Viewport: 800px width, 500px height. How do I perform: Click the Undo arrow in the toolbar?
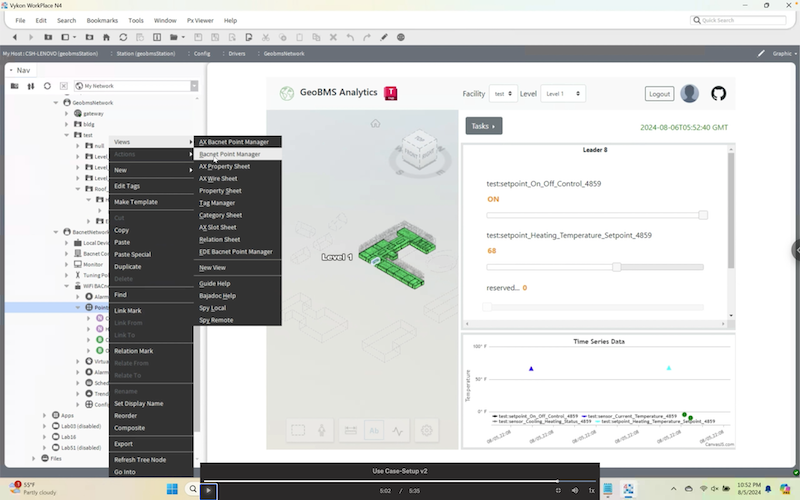coord(350,37)
